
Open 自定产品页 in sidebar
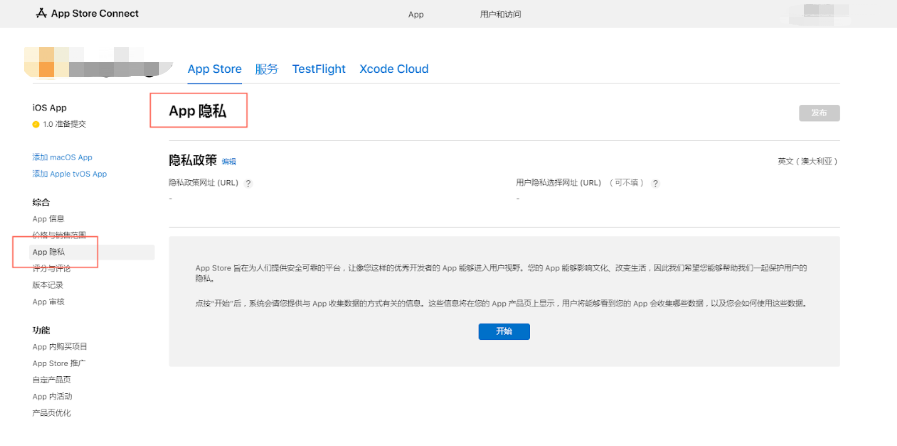click(x=51, y=380)
